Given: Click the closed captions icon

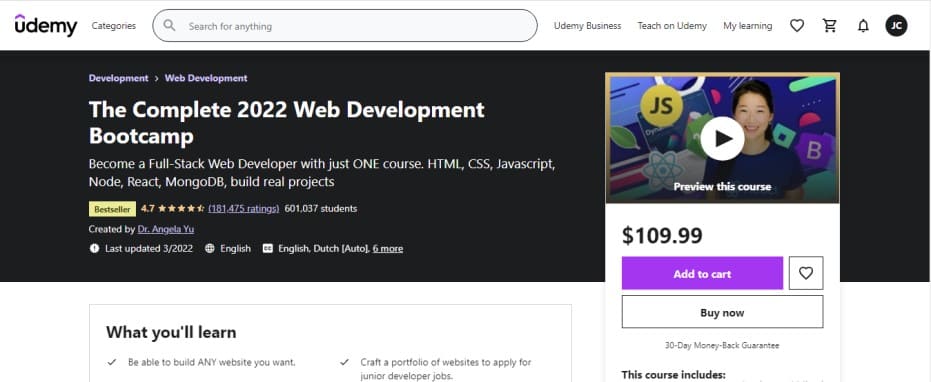Looking at the screenshot, I should click(268, 248).
